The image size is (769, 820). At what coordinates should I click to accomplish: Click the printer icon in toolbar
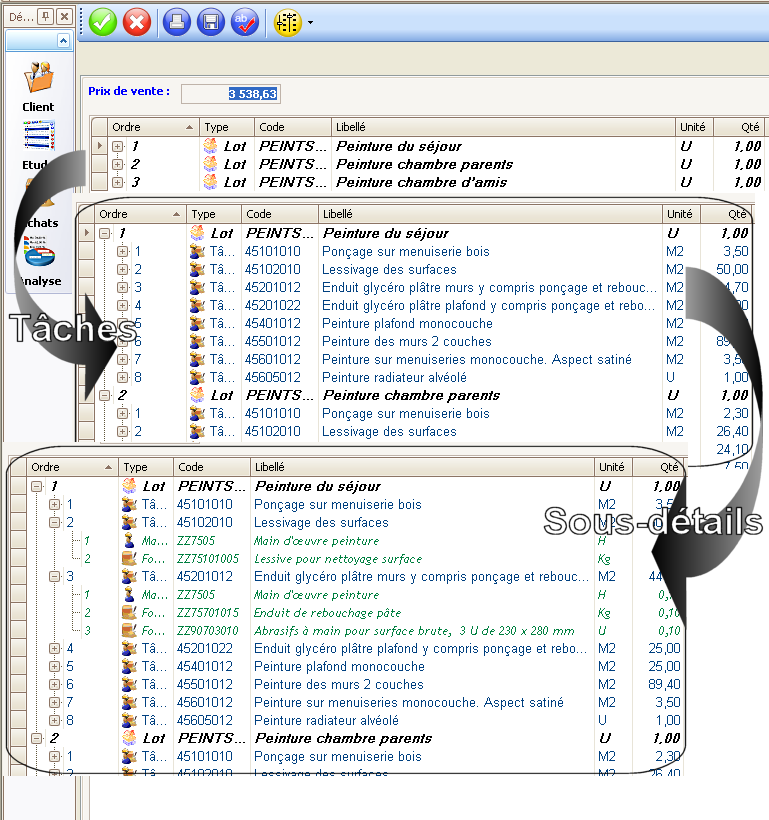click(x=177, y=22)
